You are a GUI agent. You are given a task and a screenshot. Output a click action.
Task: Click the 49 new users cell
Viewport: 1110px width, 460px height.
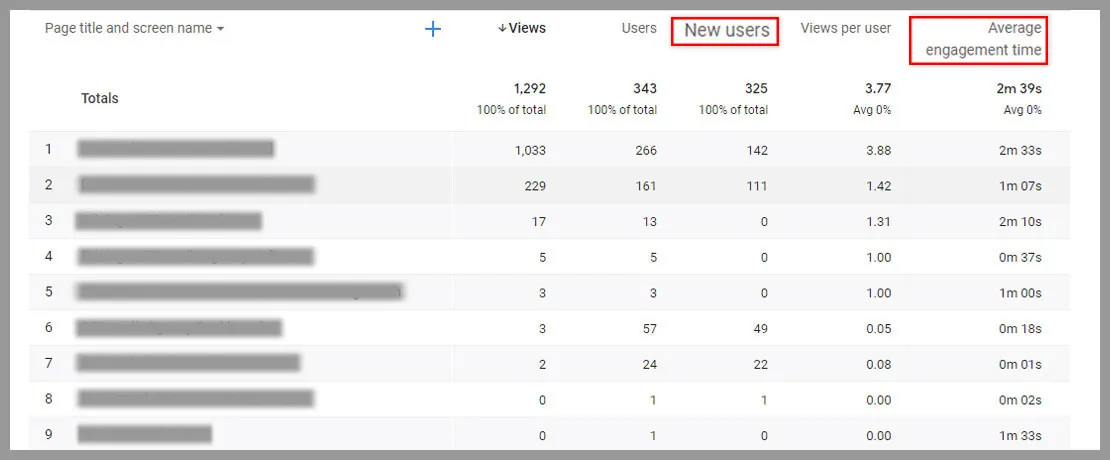coord(760,328)
